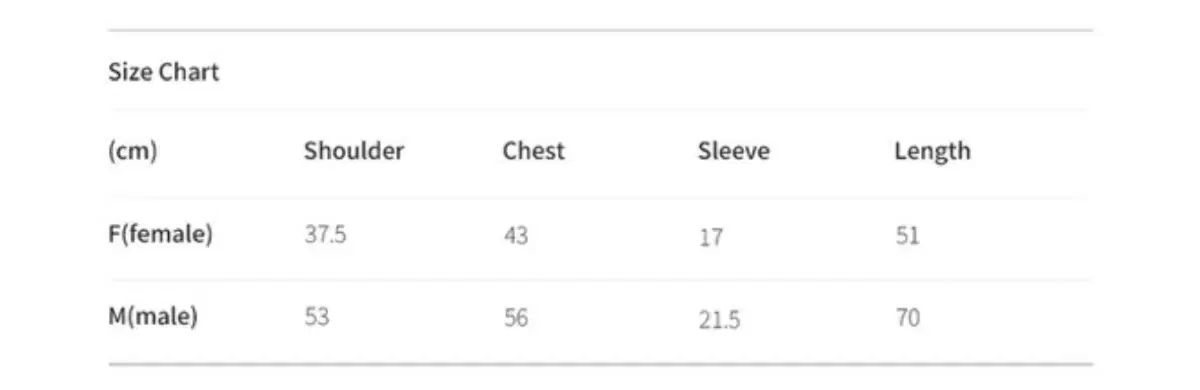Screen dimensions: 1200x390
Task: Click male shoulder value 53
Action: [316, 317]
